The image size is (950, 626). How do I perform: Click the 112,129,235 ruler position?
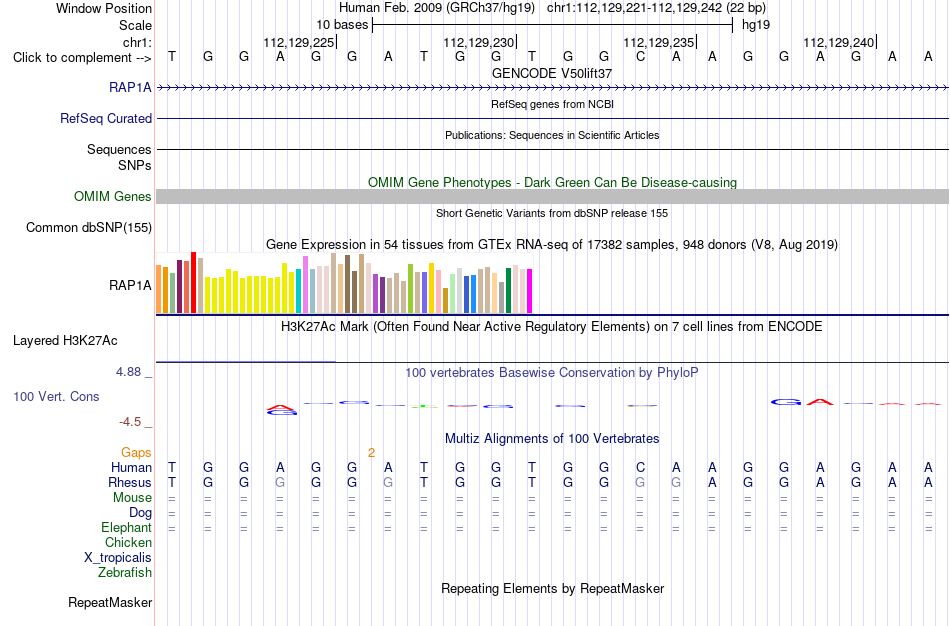point(659,42)
